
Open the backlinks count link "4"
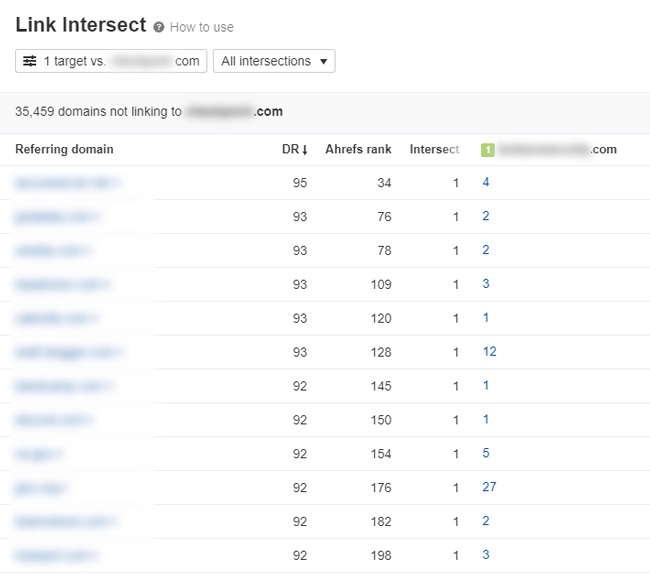[485, 183]
